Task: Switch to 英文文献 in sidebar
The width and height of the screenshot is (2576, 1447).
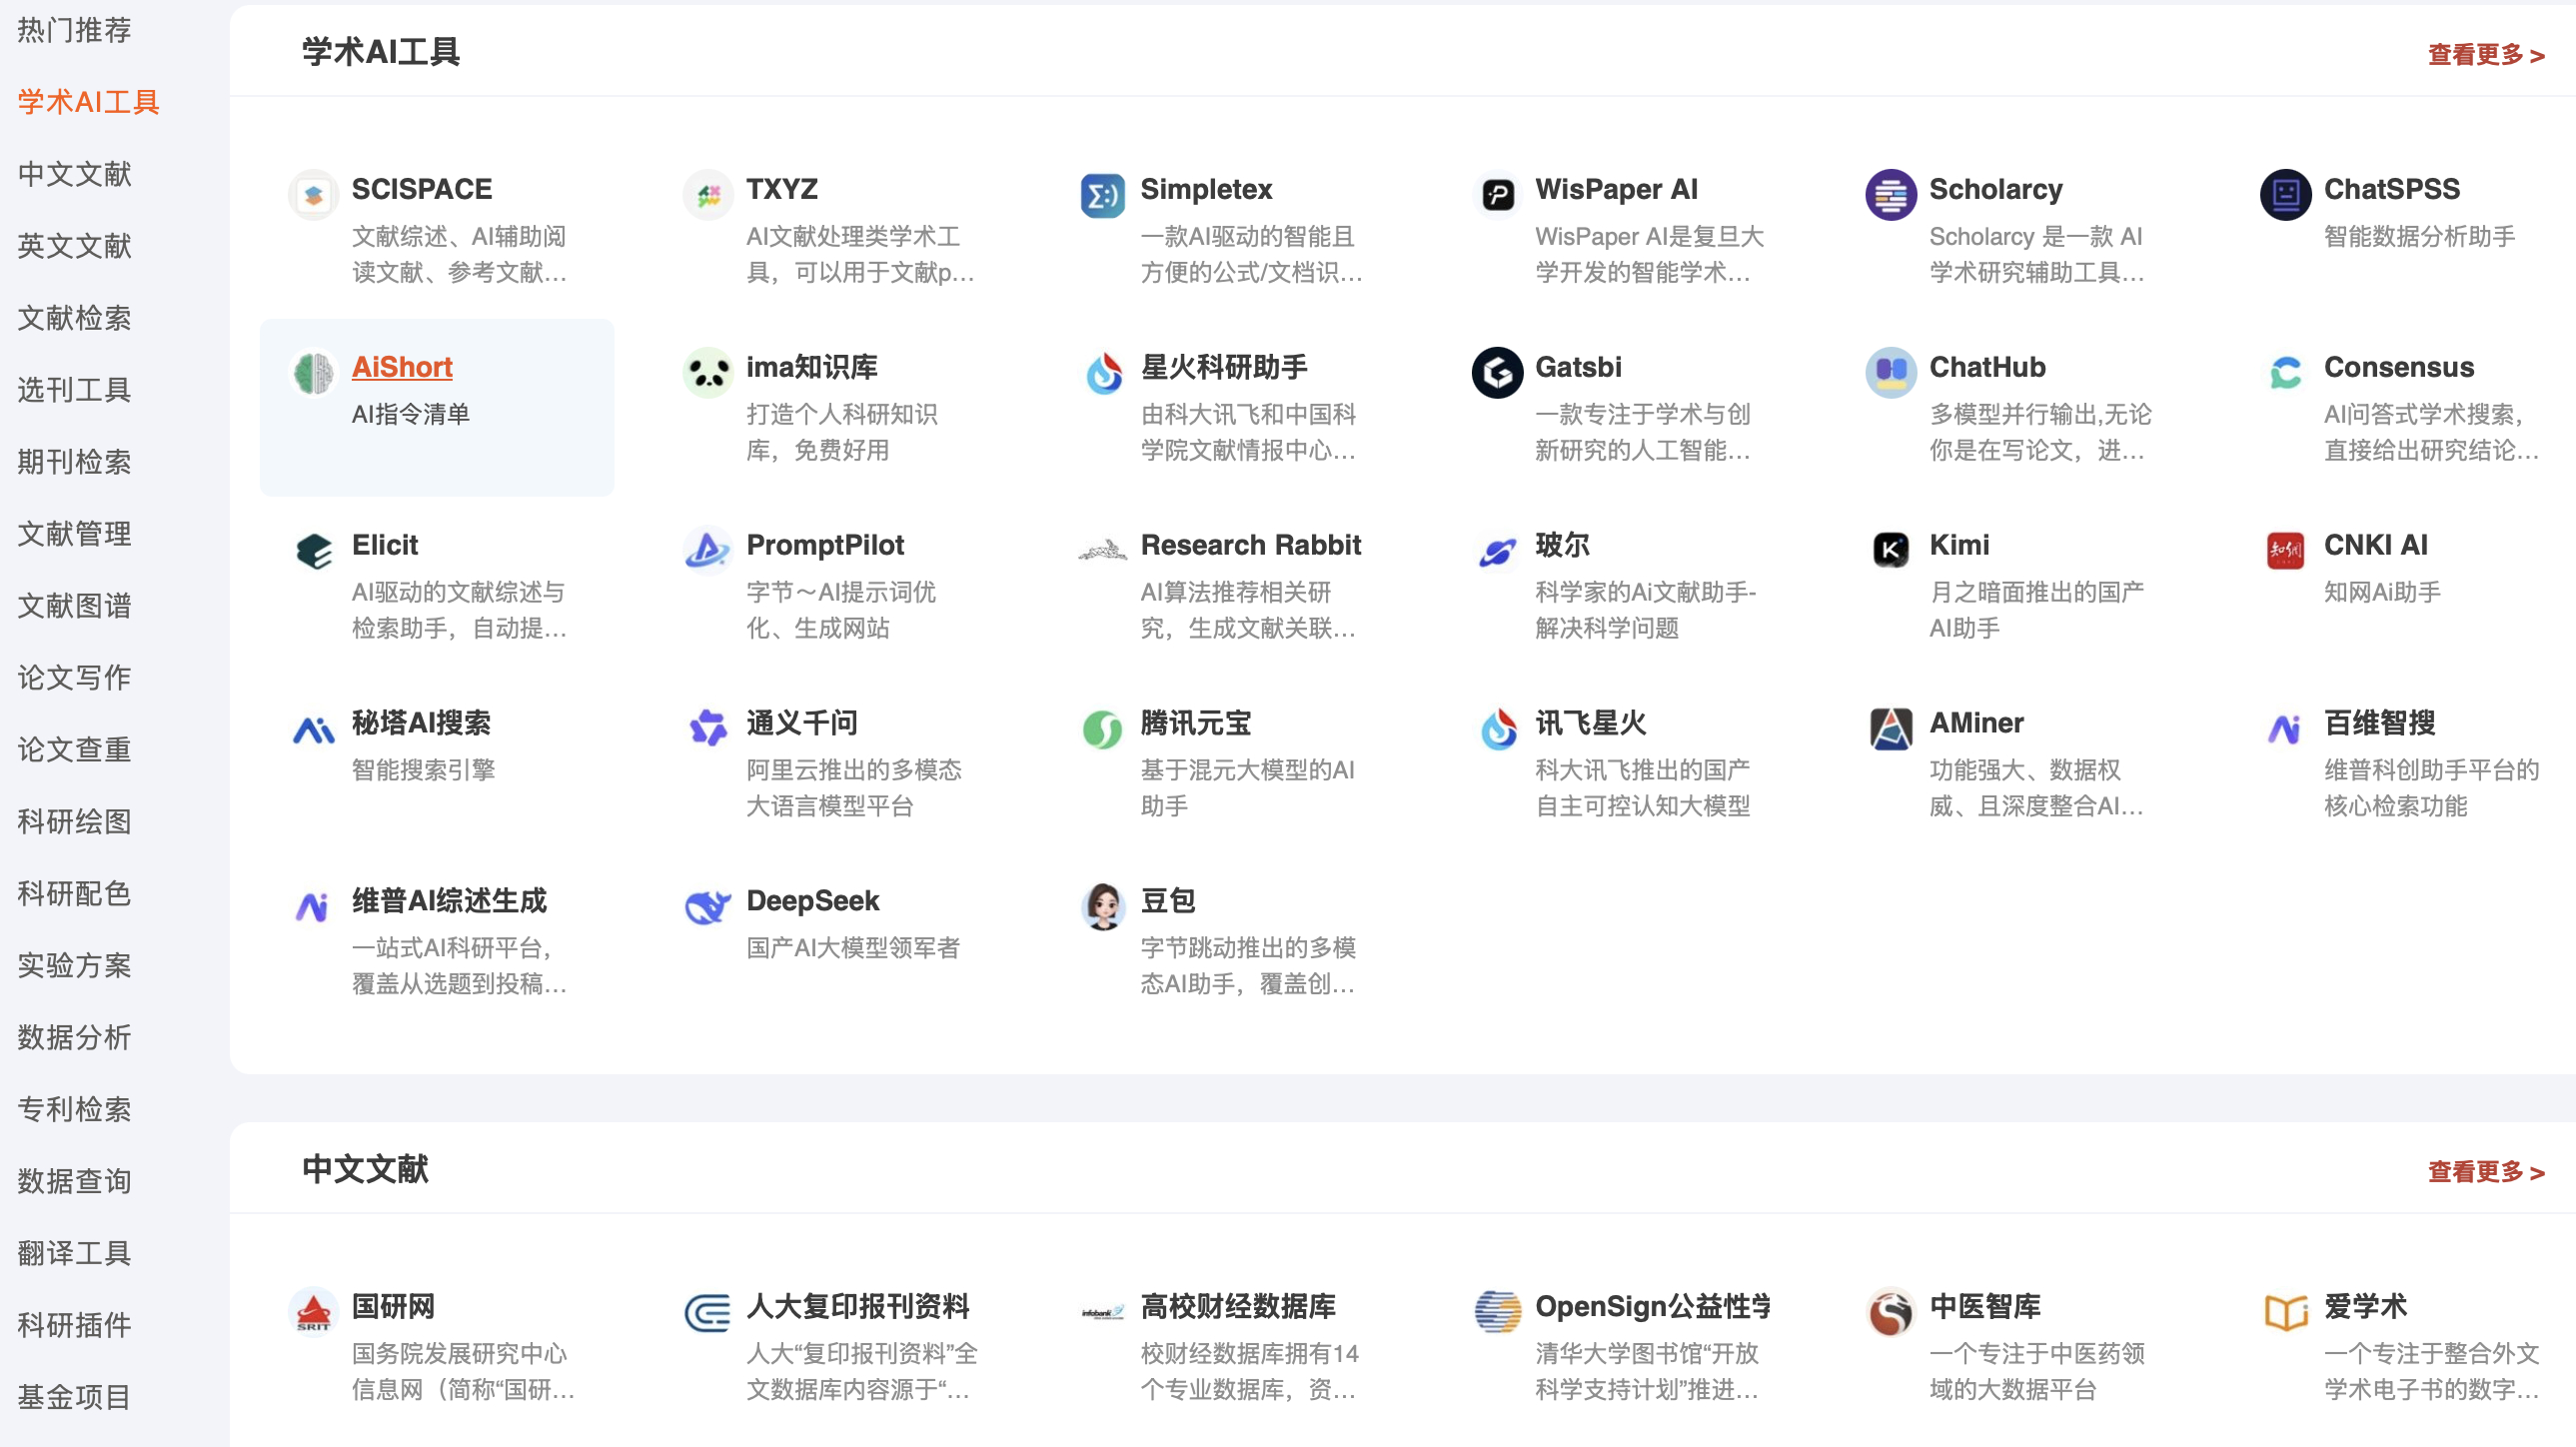Action: pos(75,246)
